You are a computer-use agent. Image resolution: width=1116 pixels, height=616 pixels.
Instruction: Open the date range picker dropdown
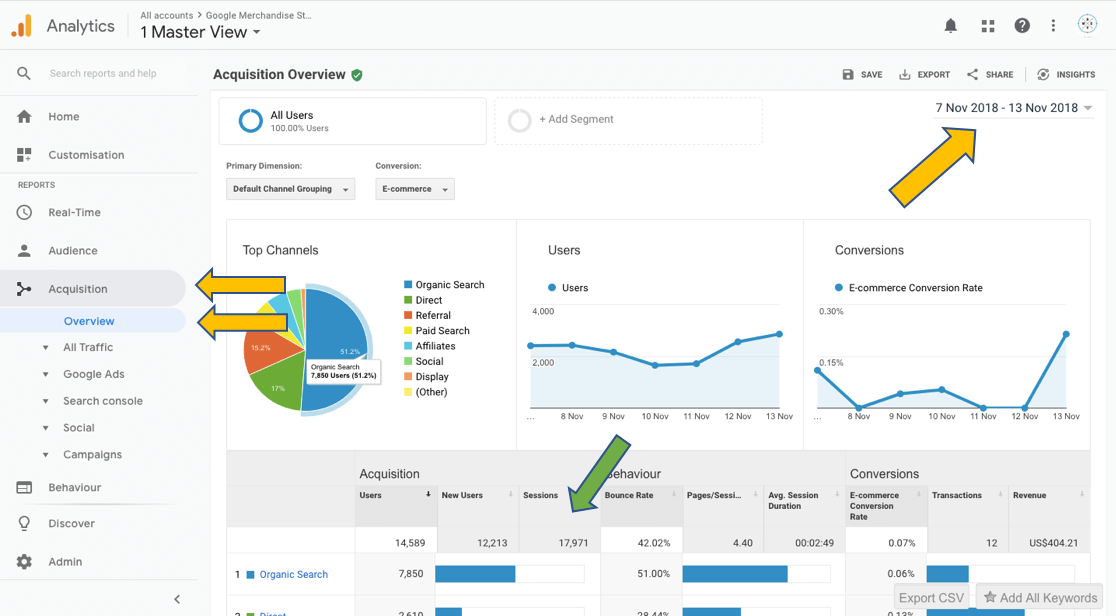point(1014,108)
